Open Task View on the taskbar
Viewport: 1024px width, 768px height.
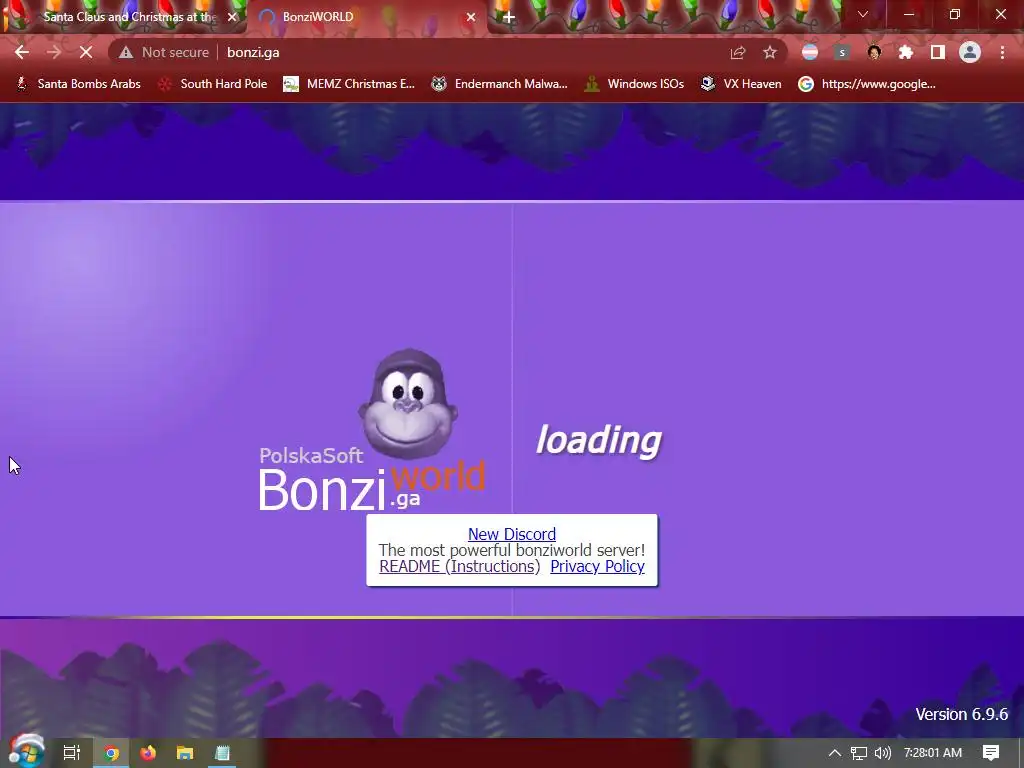click(72, 753)
